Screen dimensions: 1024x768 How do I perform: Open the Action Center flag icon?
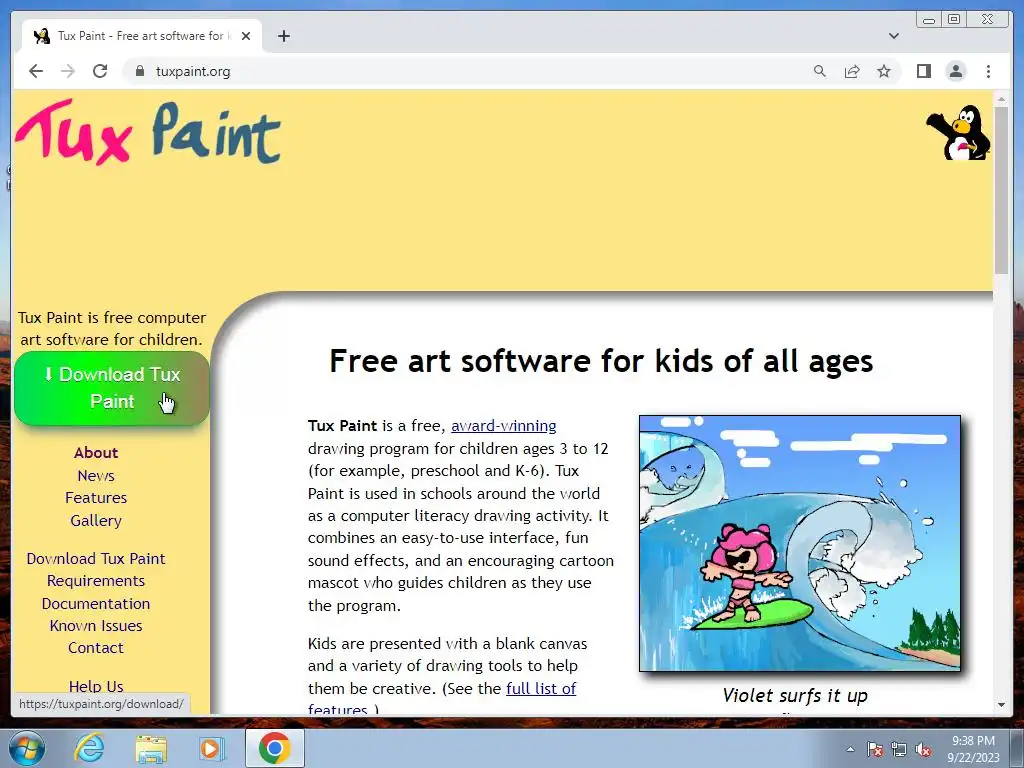(x=875, y=749)
